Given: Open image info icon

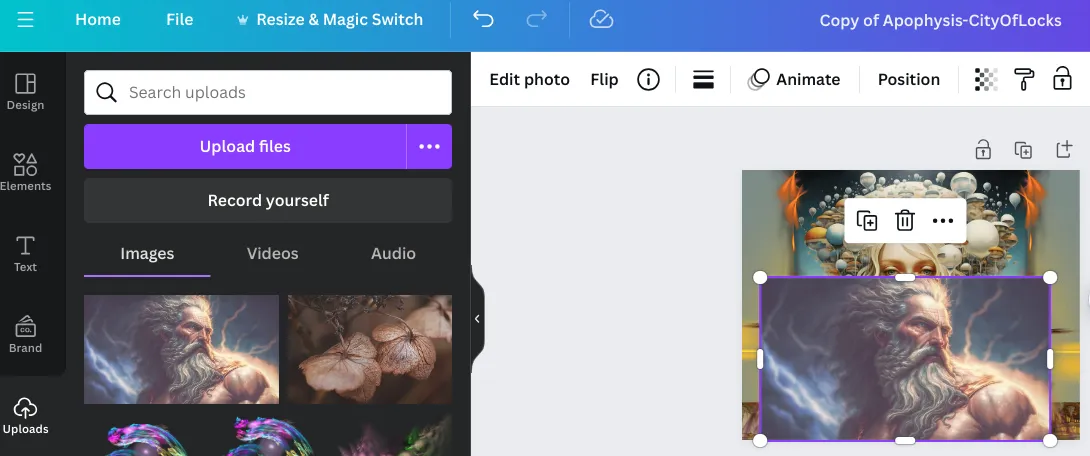Looking at the screenshot, I should [x=648, y=79].
